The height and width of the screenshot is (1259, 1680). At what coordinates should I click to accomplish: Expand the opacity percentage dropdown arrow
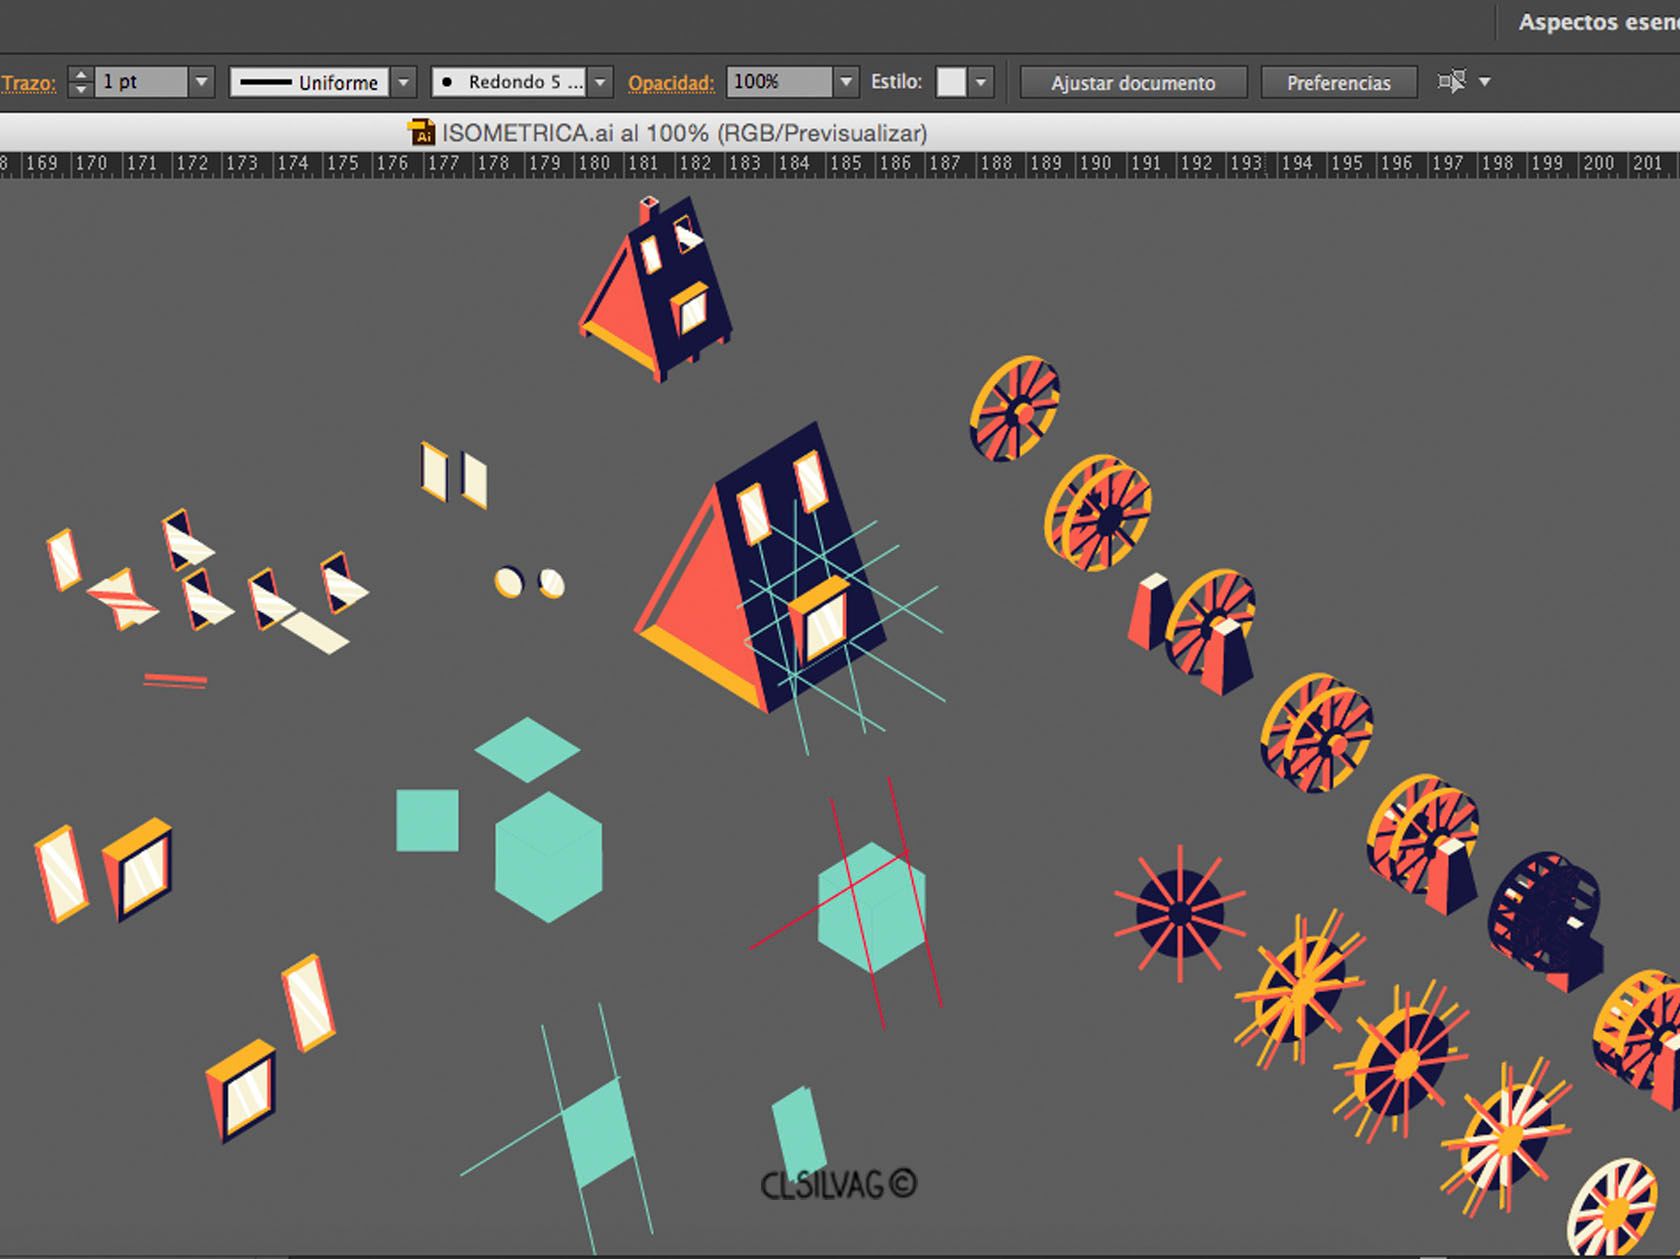click(846, 82)
